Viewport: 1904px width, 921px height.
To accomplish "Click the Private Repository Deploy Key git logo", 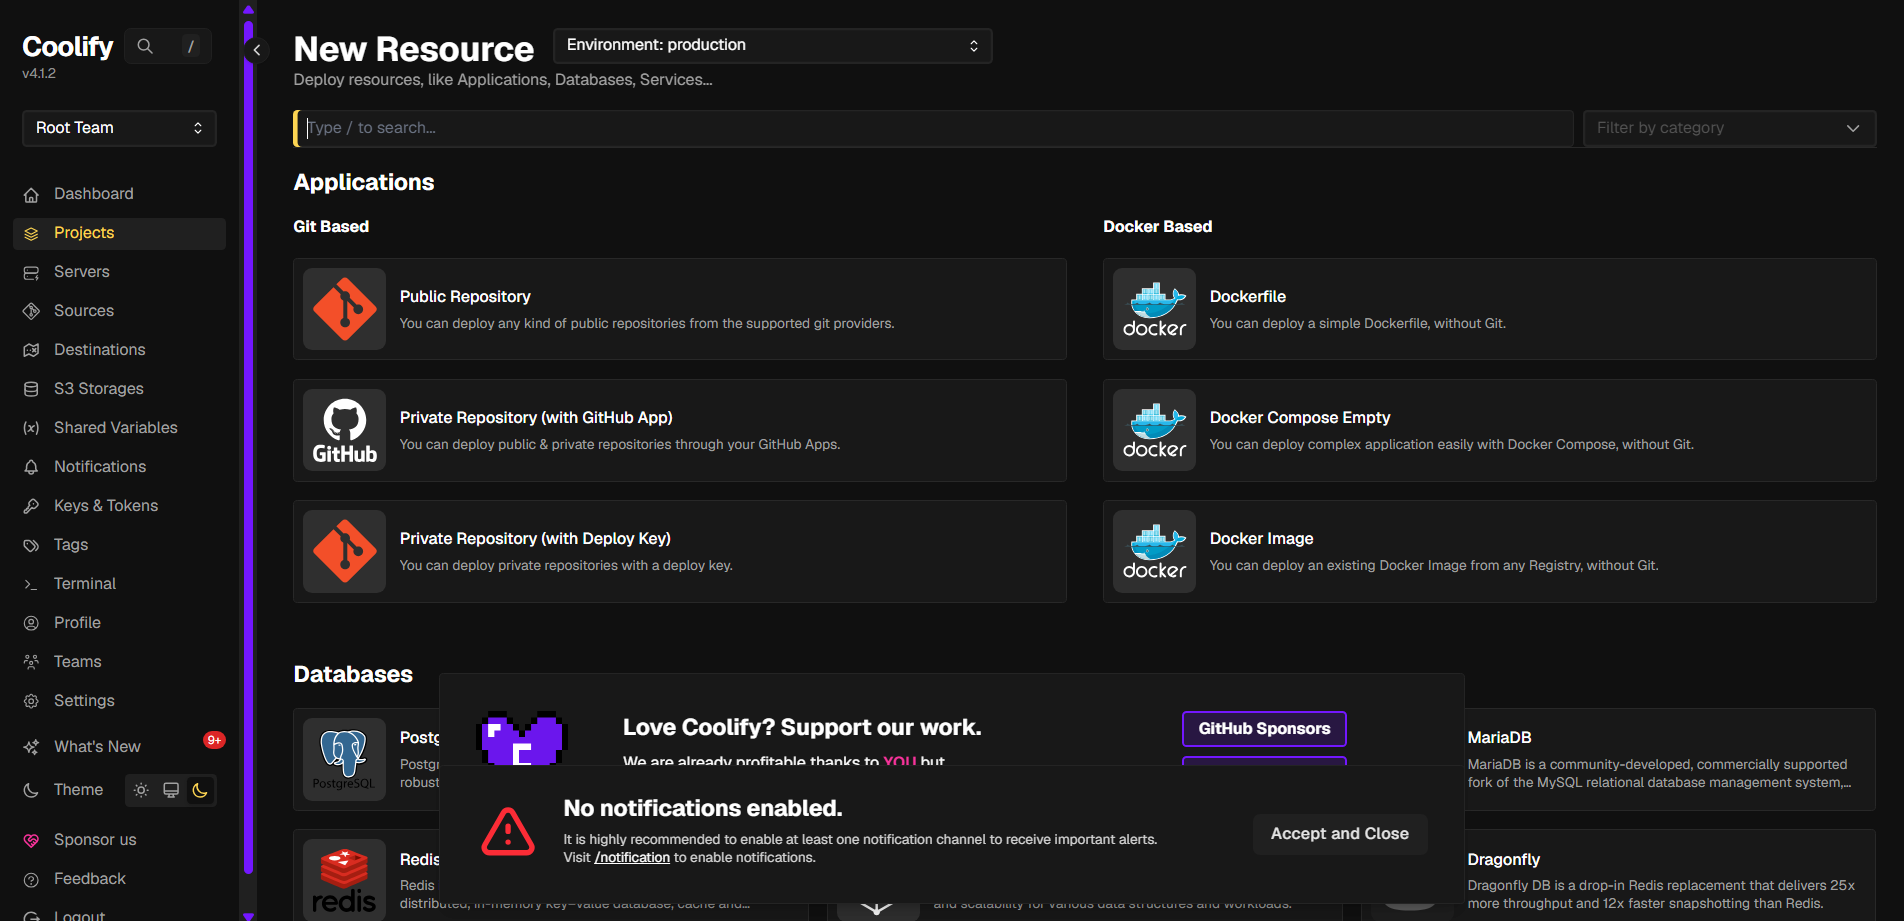I will tap(344, 551).
